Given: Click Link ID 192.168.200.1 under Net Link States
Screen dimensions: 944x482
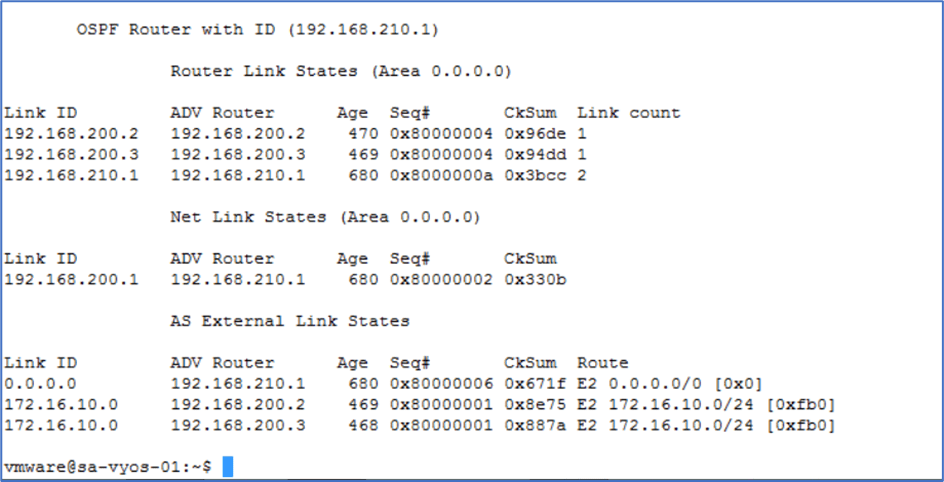Looking at the screenshot, I should [71, 279].
